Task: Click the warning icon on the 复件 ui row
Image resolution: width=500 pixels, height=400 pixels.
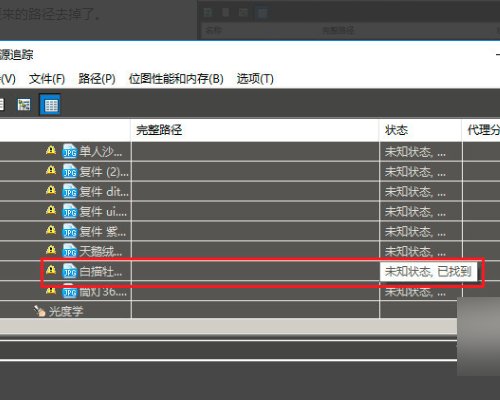Action: click(x=51, y=210)
